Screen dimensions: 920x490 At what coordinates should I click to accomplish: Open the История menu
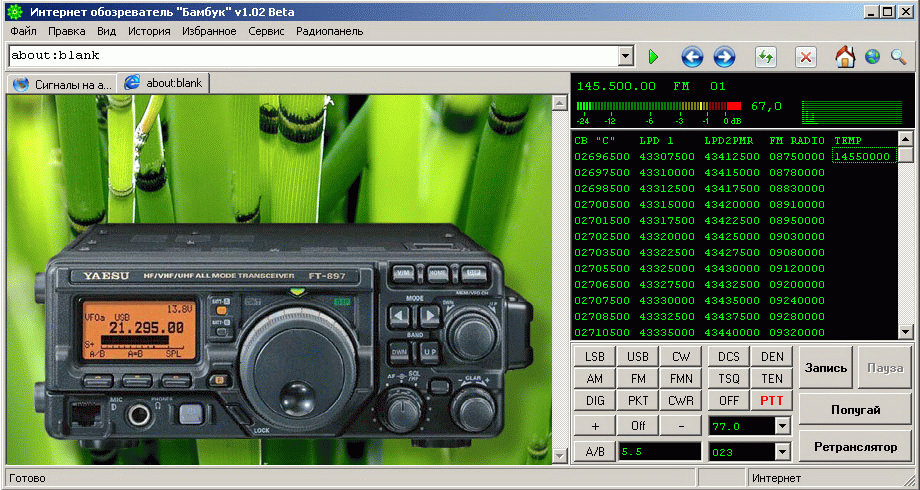tap(149, 32)
